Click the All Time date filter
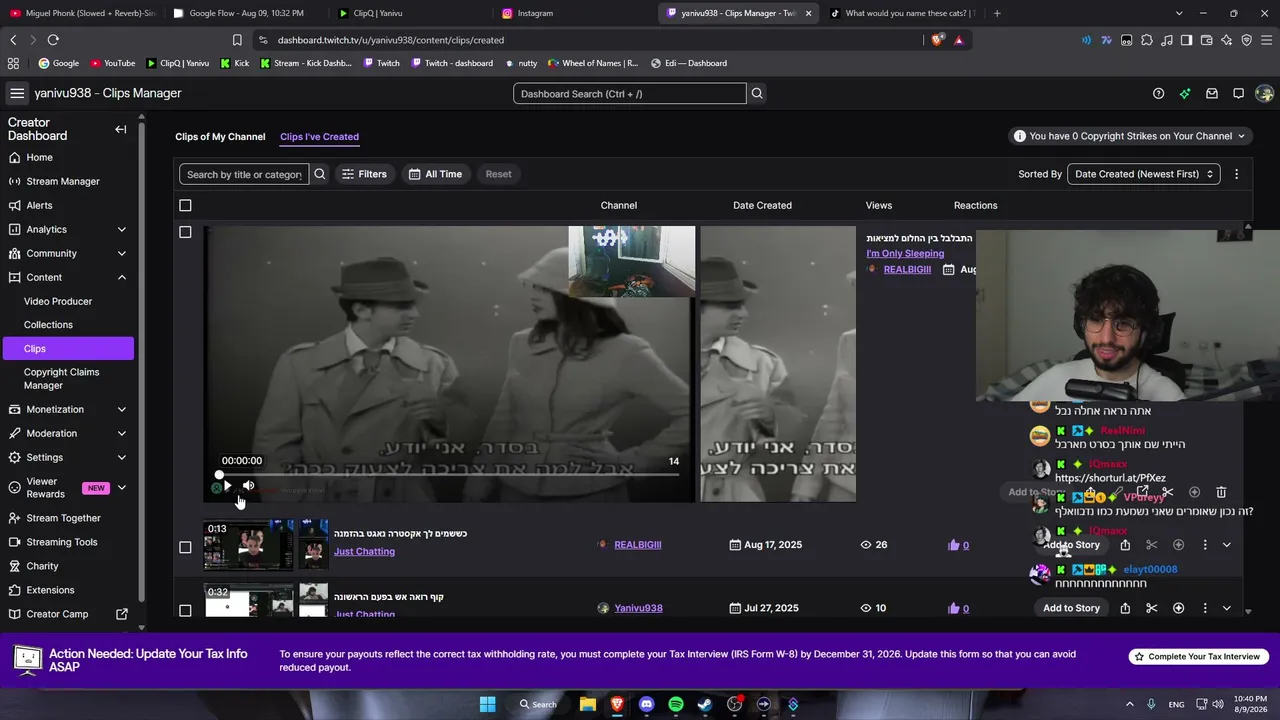Viewport: 1280px width, 720px height. (435, 174)
